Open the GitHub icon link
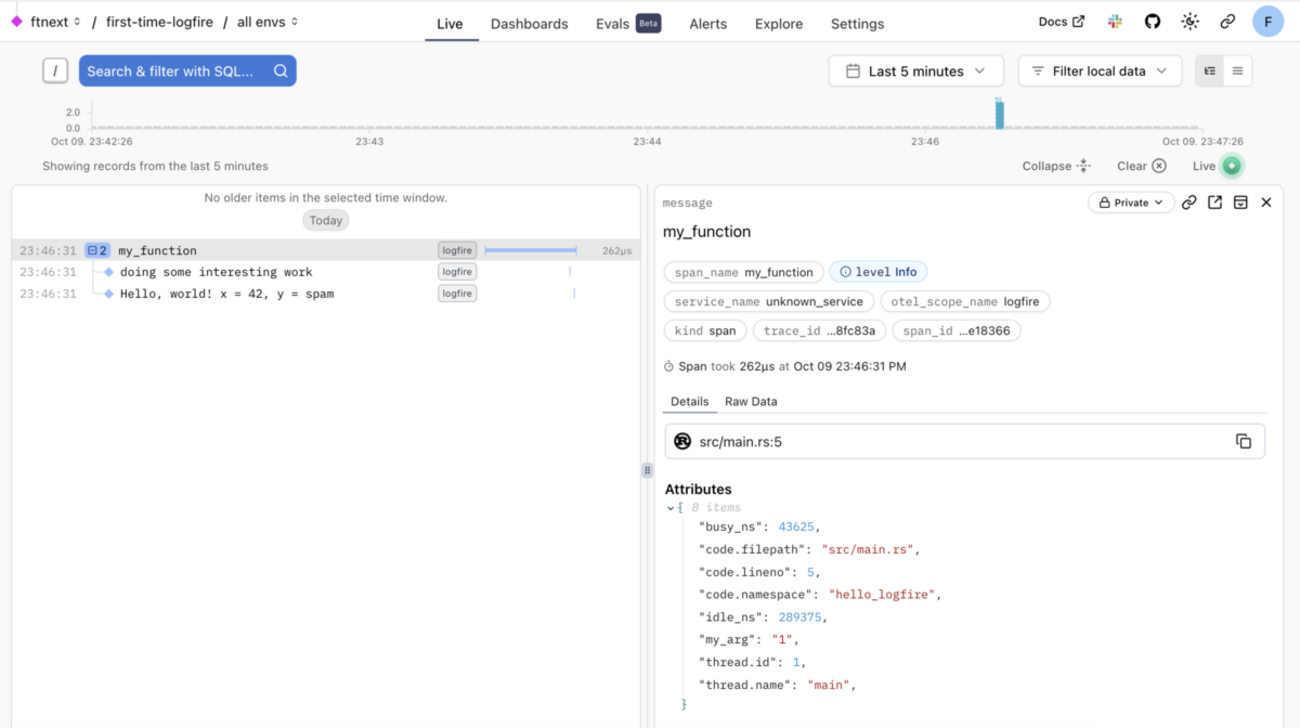 1152,22
